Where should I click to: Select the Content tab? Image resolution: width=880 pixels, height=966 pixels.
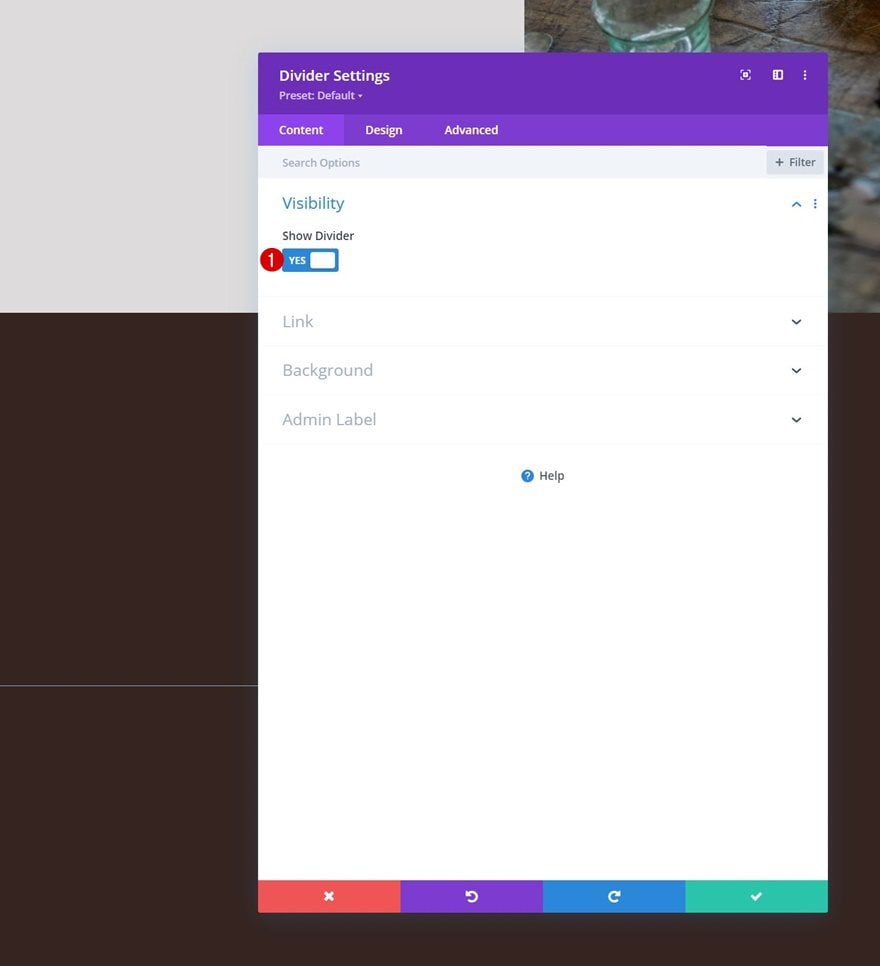pos(301,130)
